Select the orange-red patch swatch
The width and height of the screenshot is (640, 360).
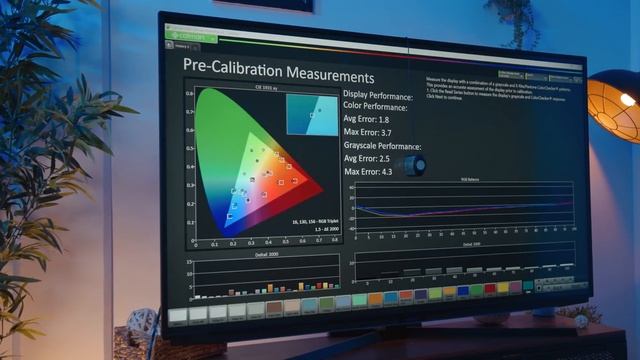[406, 297]
